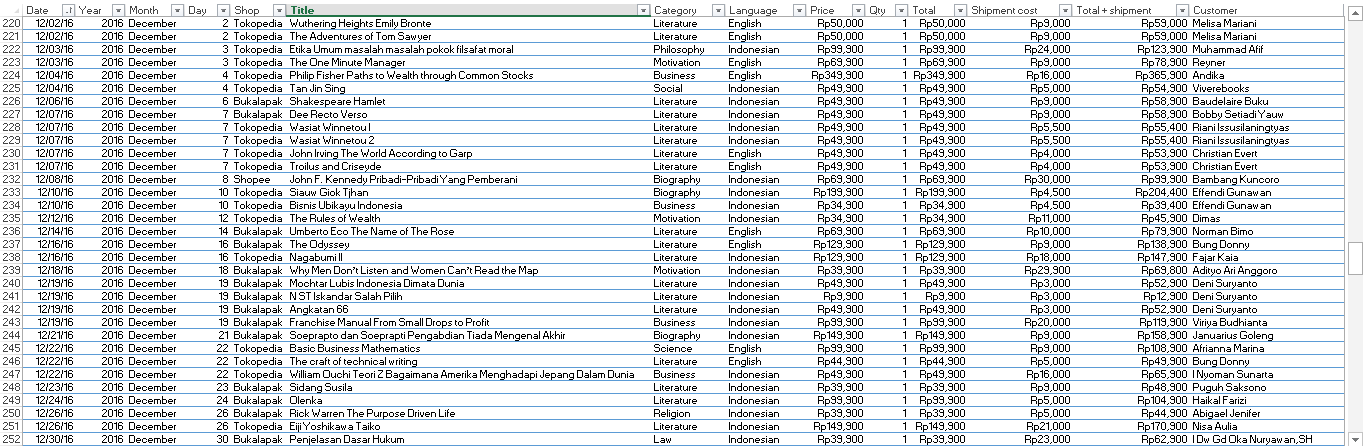
Task: Click the 'The Odyssey' title cell
Action: 320,245
